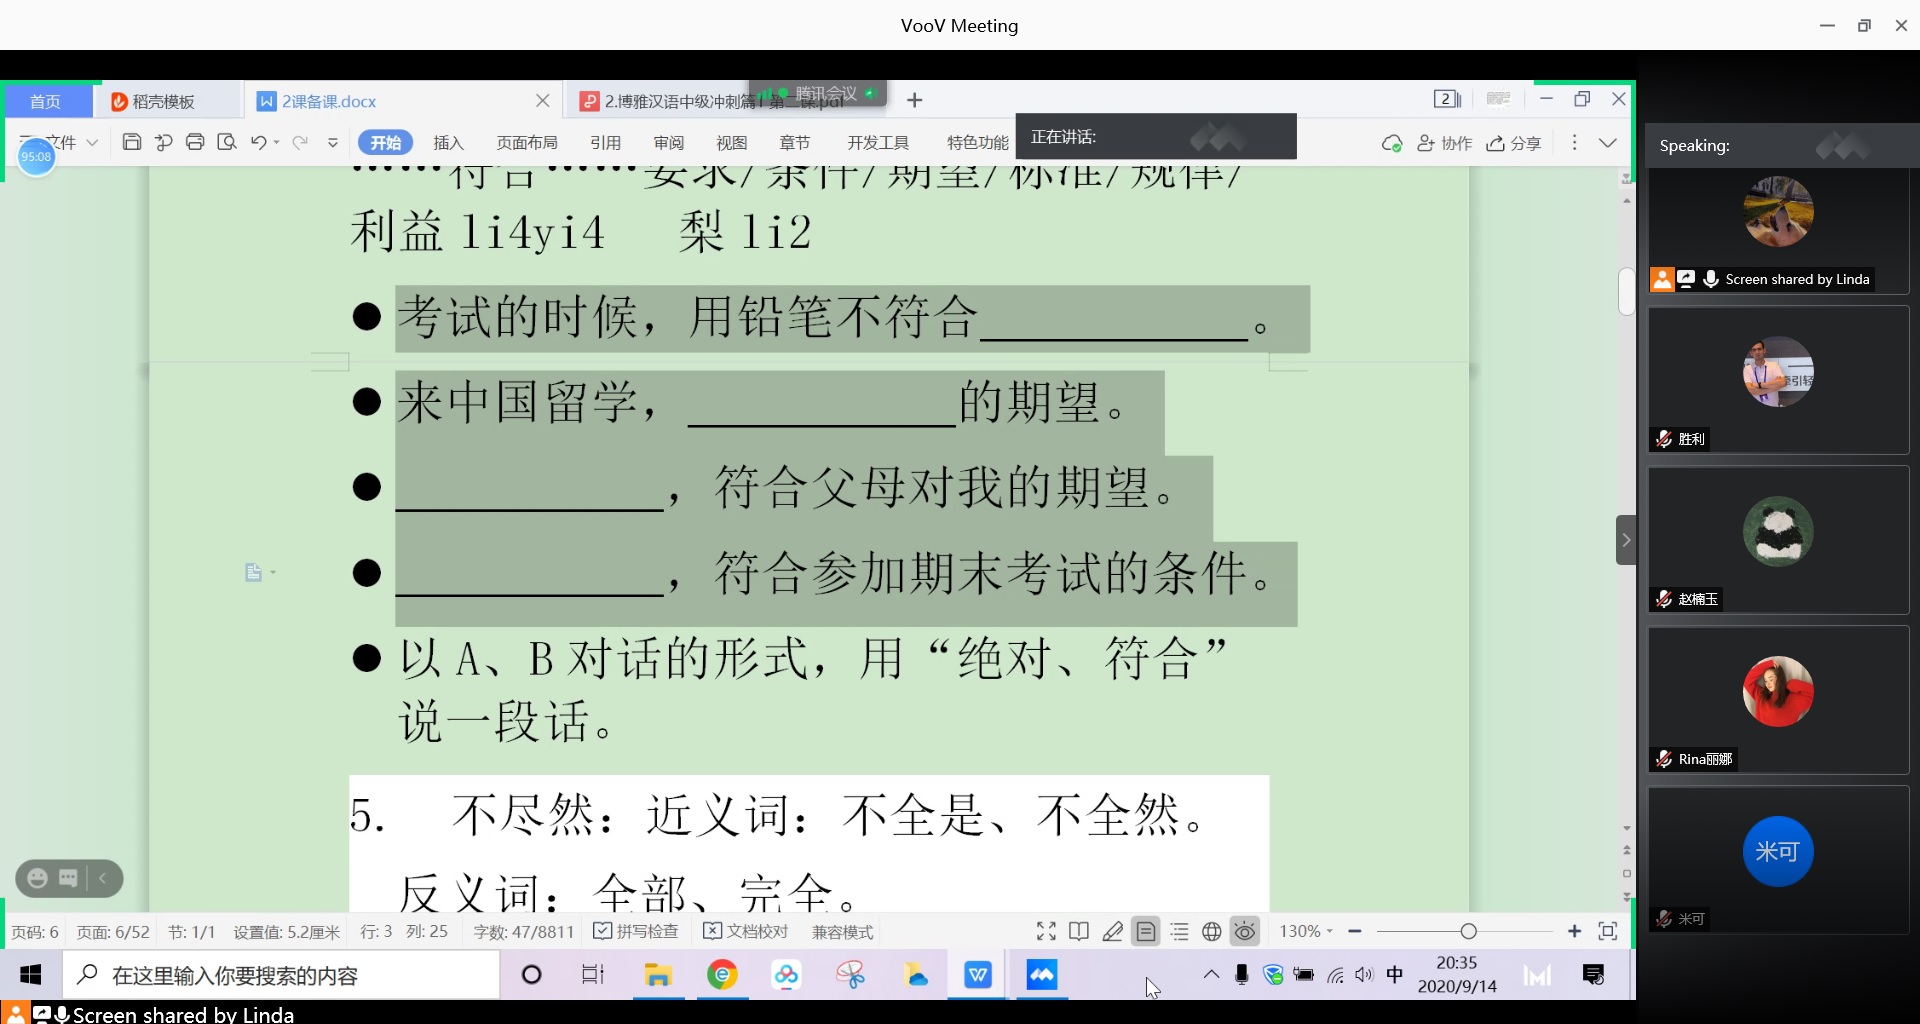
Task: Switch to outline view in the status bar
Action: (1179, 931)
